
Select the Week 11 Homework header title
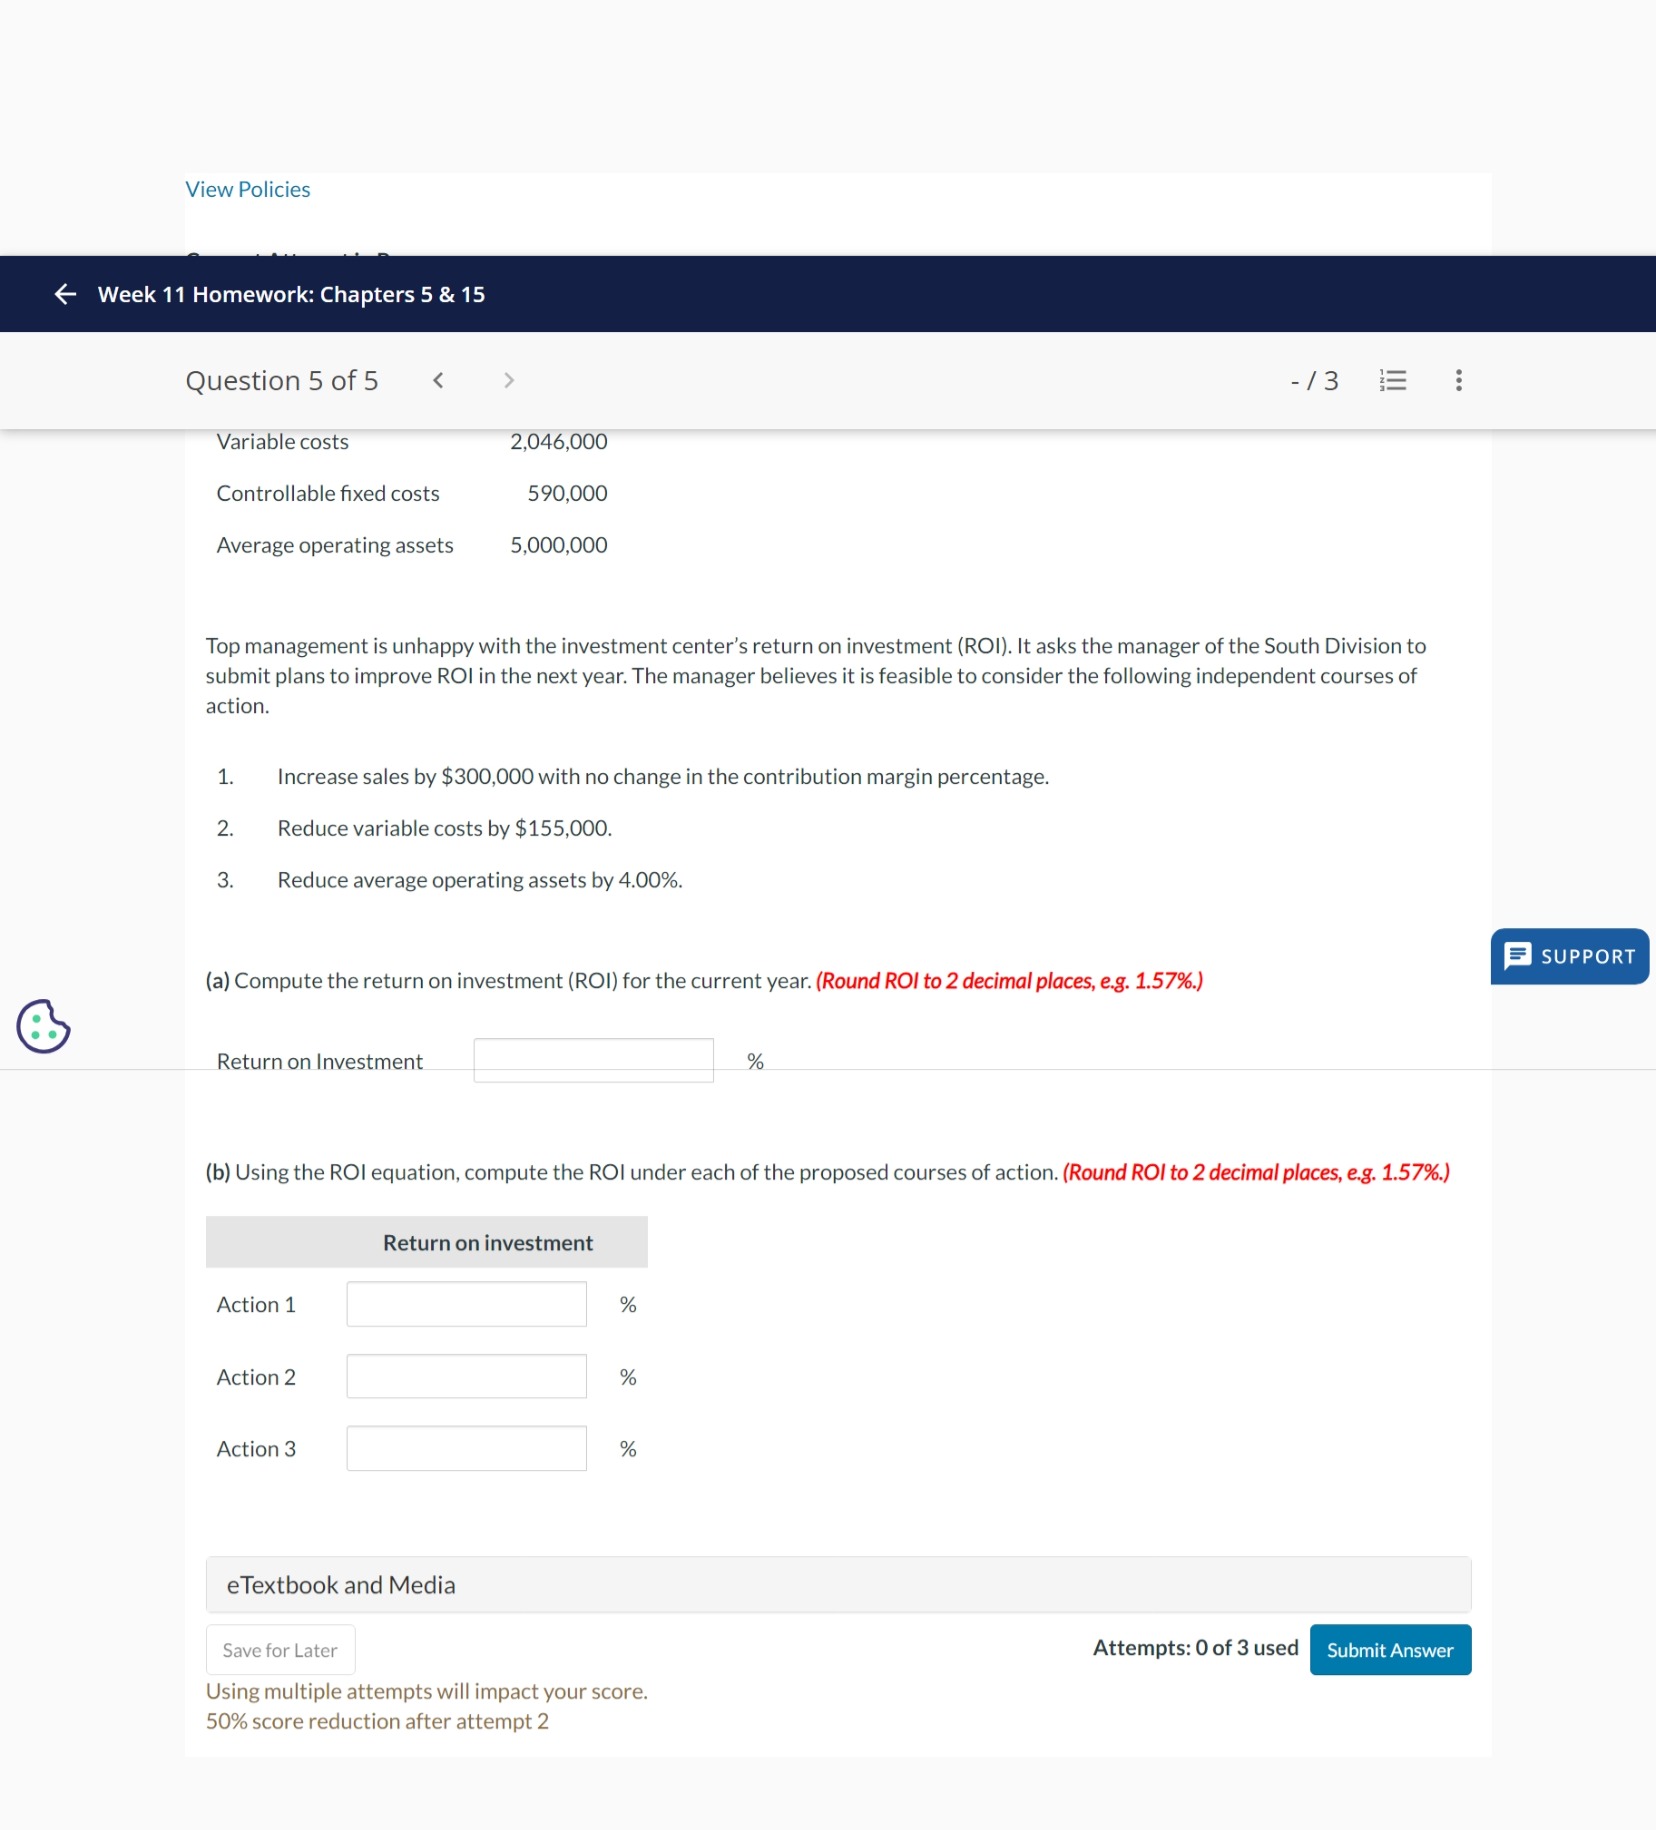pos(291,293)
